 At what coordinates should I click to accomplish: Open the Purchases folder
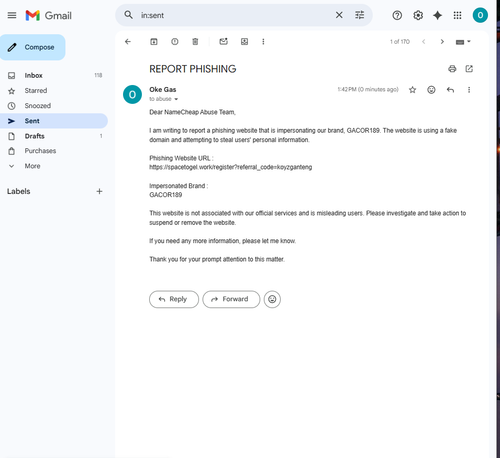(x=53, y=151)
